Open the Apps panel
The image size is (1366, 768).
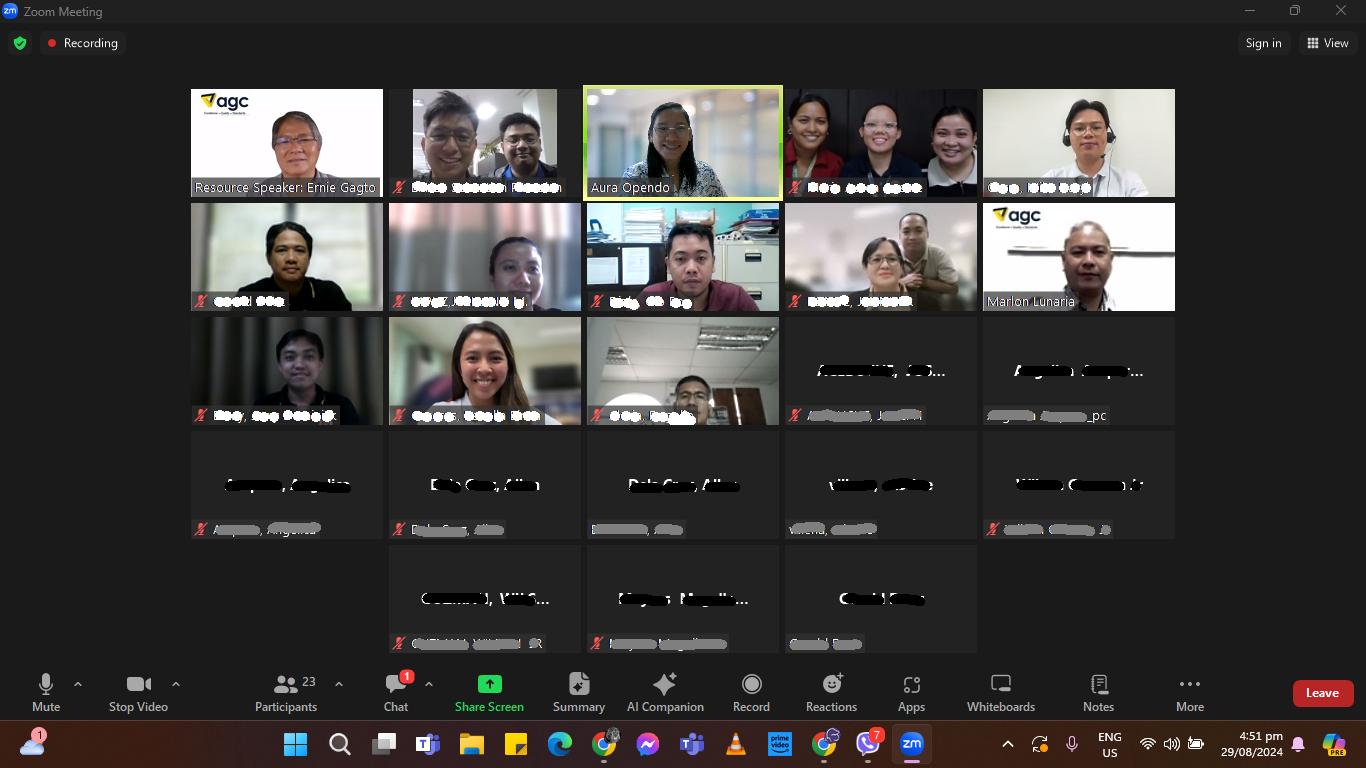[x=911, y=692]
